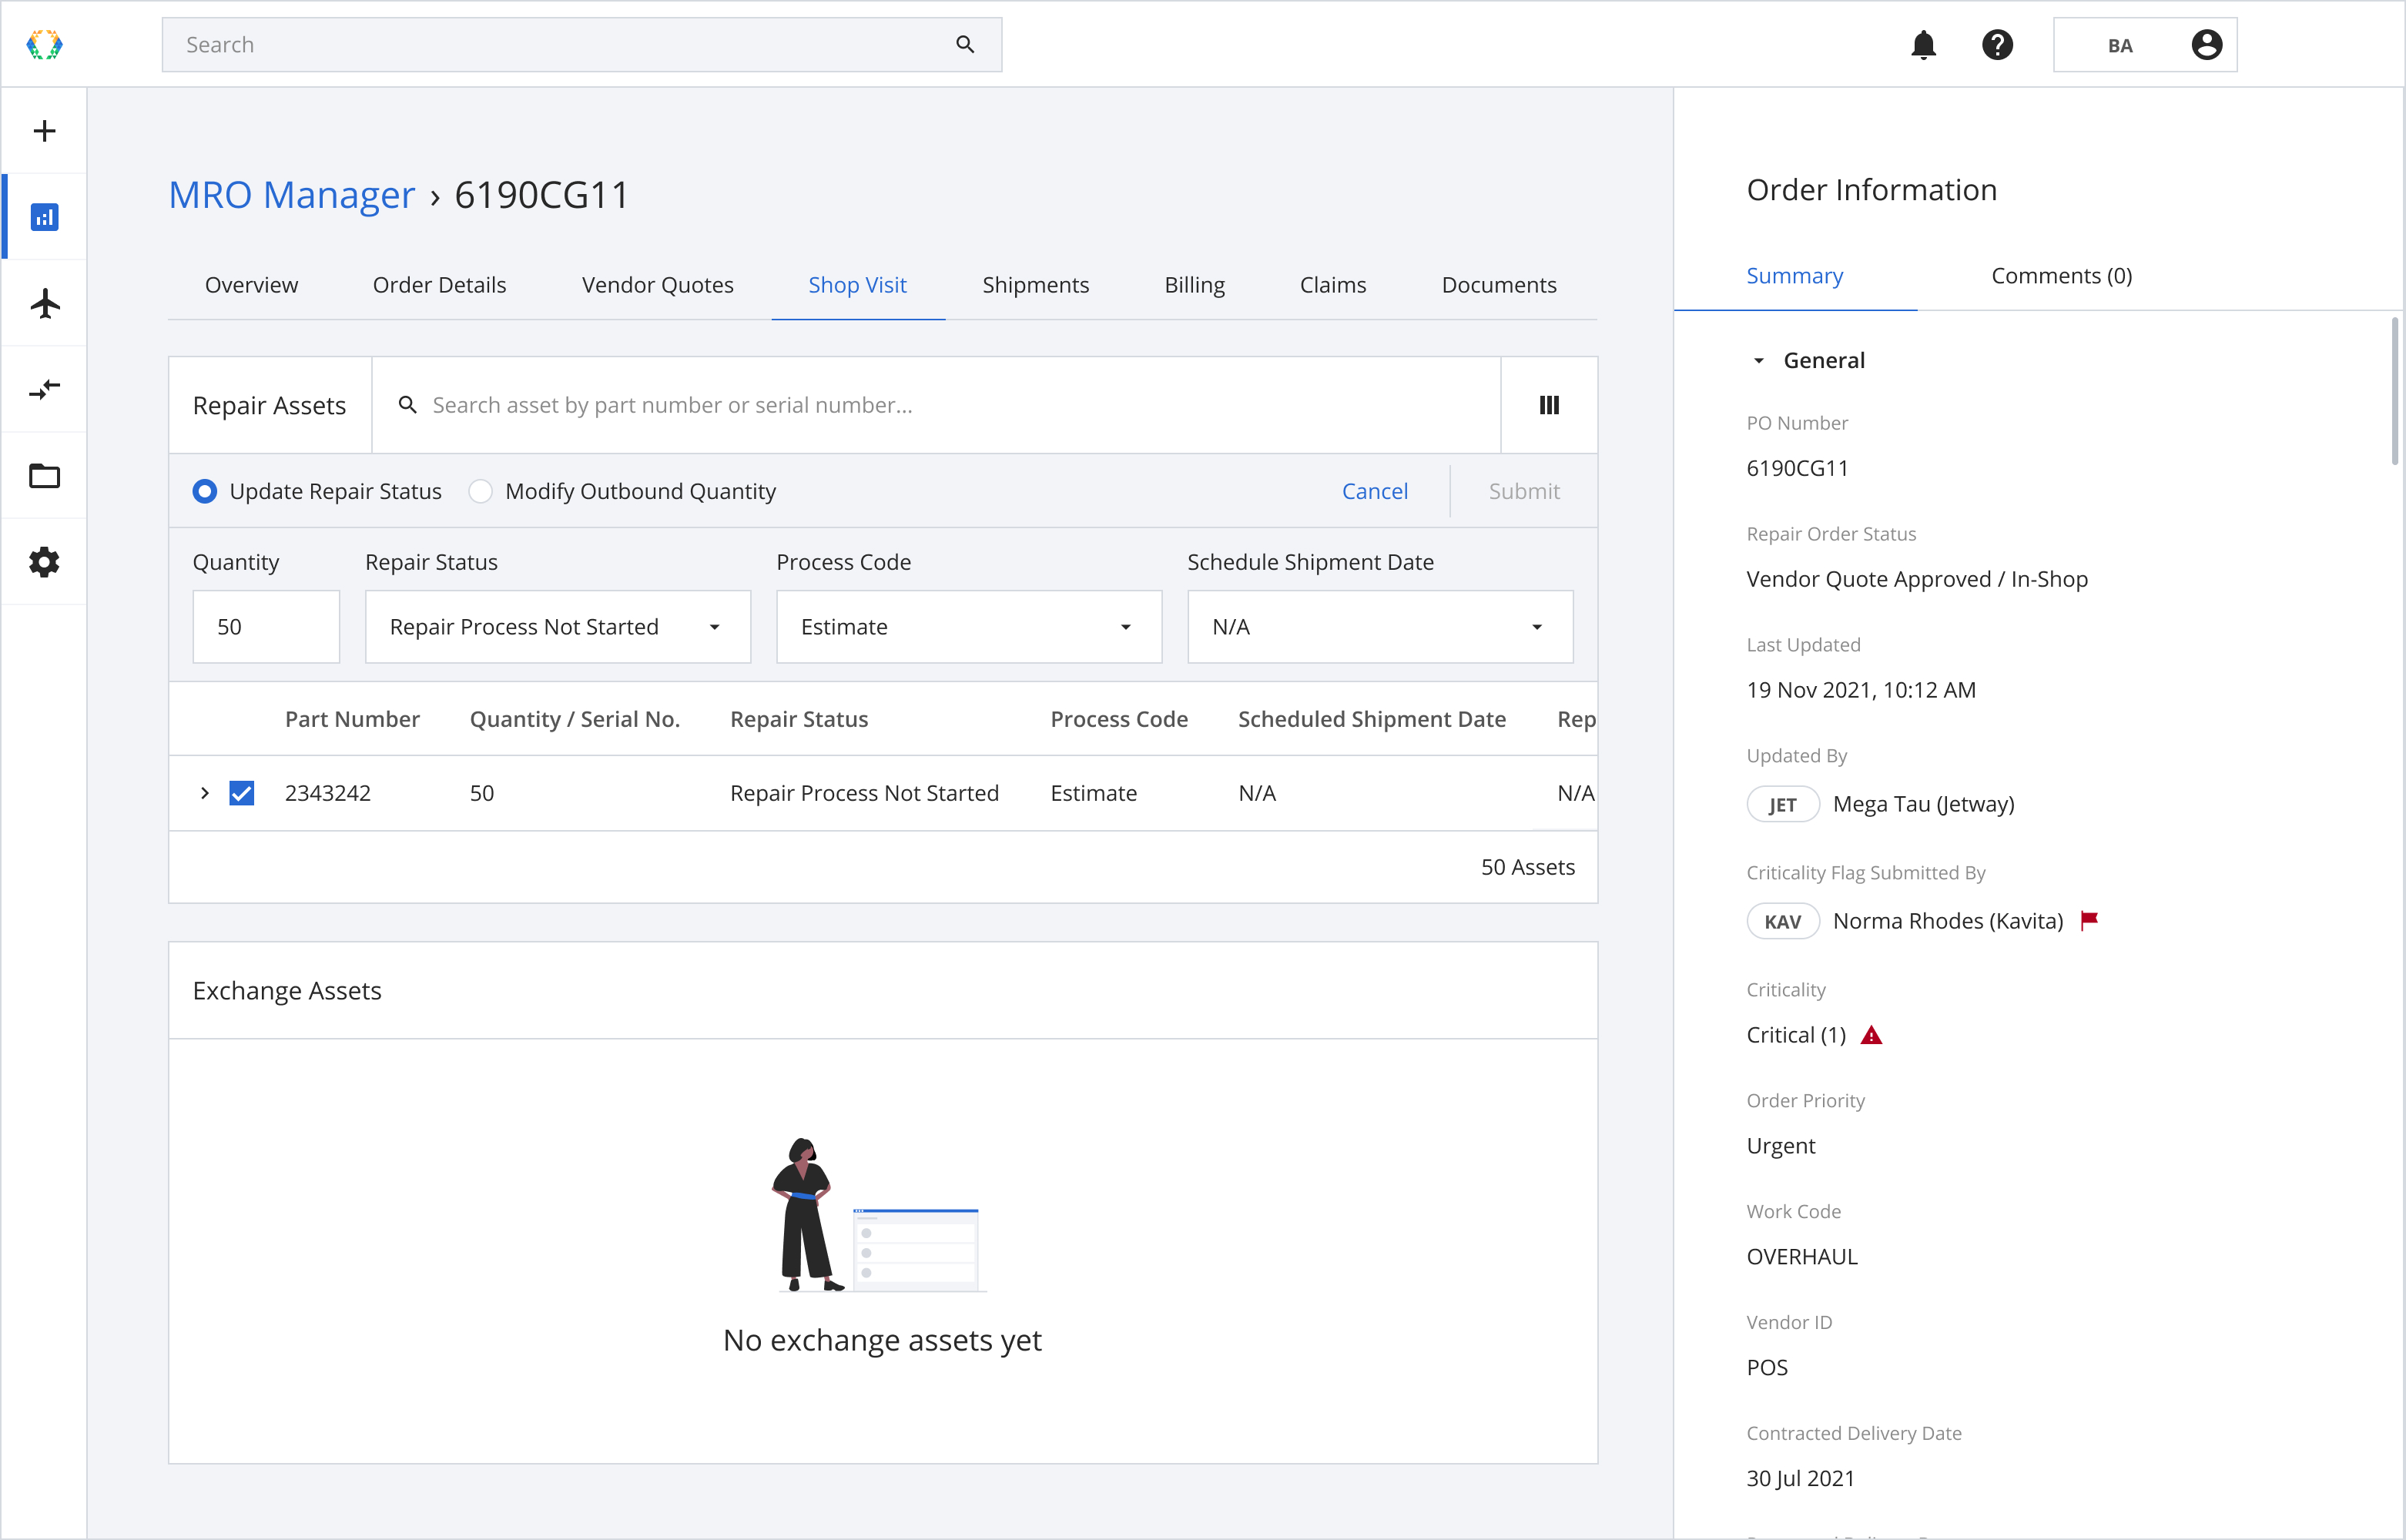The image size is (2406, 1540).
Task: Click the 50 Assets count text
Action: pos(1527,867)
